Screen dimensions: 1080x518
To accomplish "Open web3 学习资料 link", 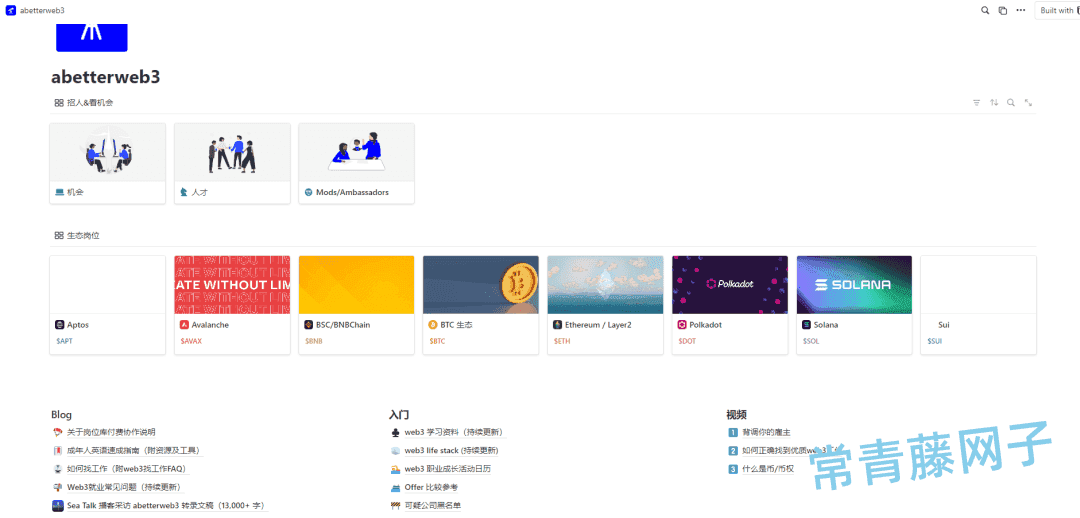I will tap(455, 433).
